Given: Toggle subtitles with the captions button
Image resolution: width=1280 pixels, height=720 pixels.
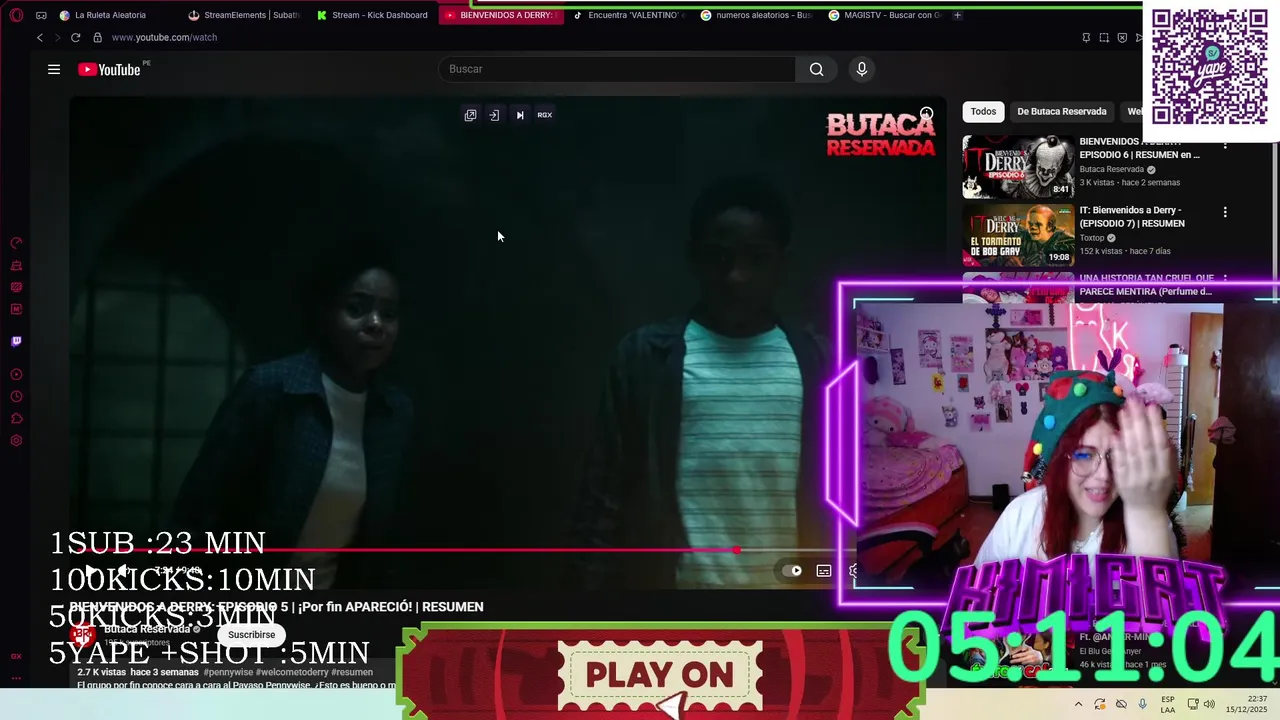Looking at the screenshot, I should pos(824,571).
